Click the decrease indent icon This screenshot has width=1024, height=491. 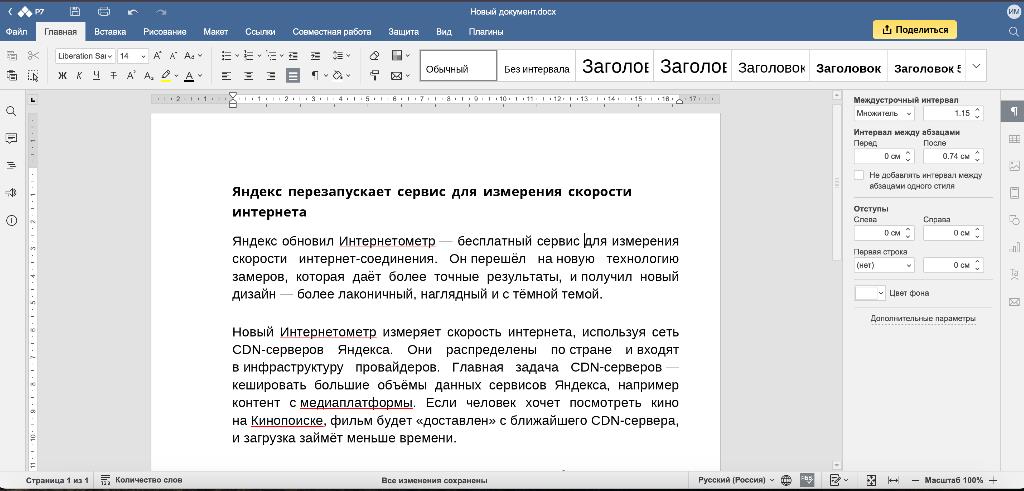293,56
